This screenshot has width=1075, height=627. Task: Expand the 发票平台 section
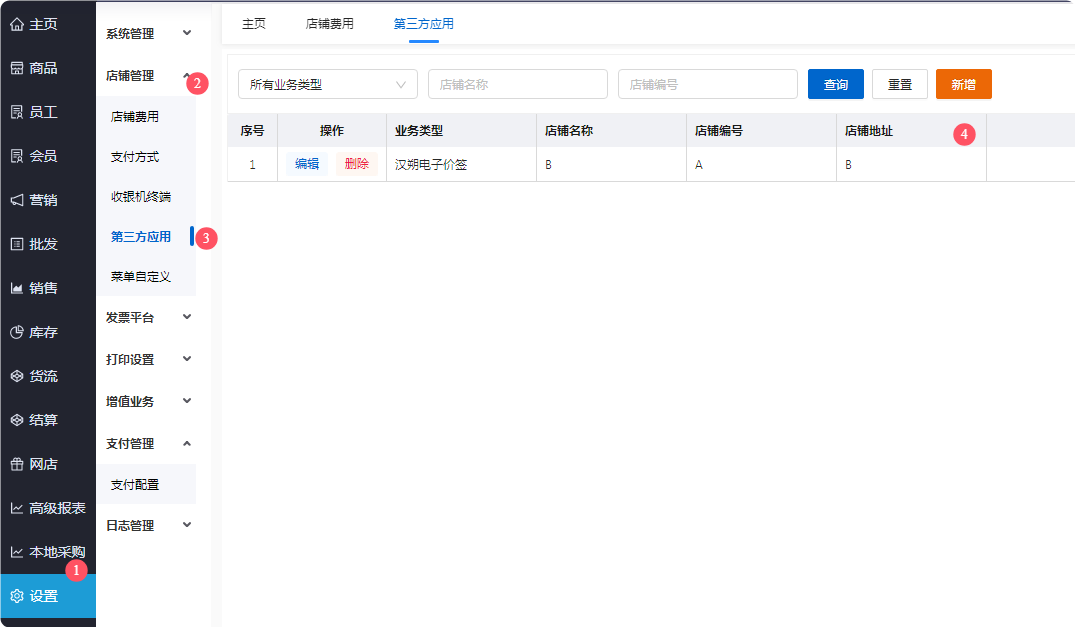(x=186, y=317)
